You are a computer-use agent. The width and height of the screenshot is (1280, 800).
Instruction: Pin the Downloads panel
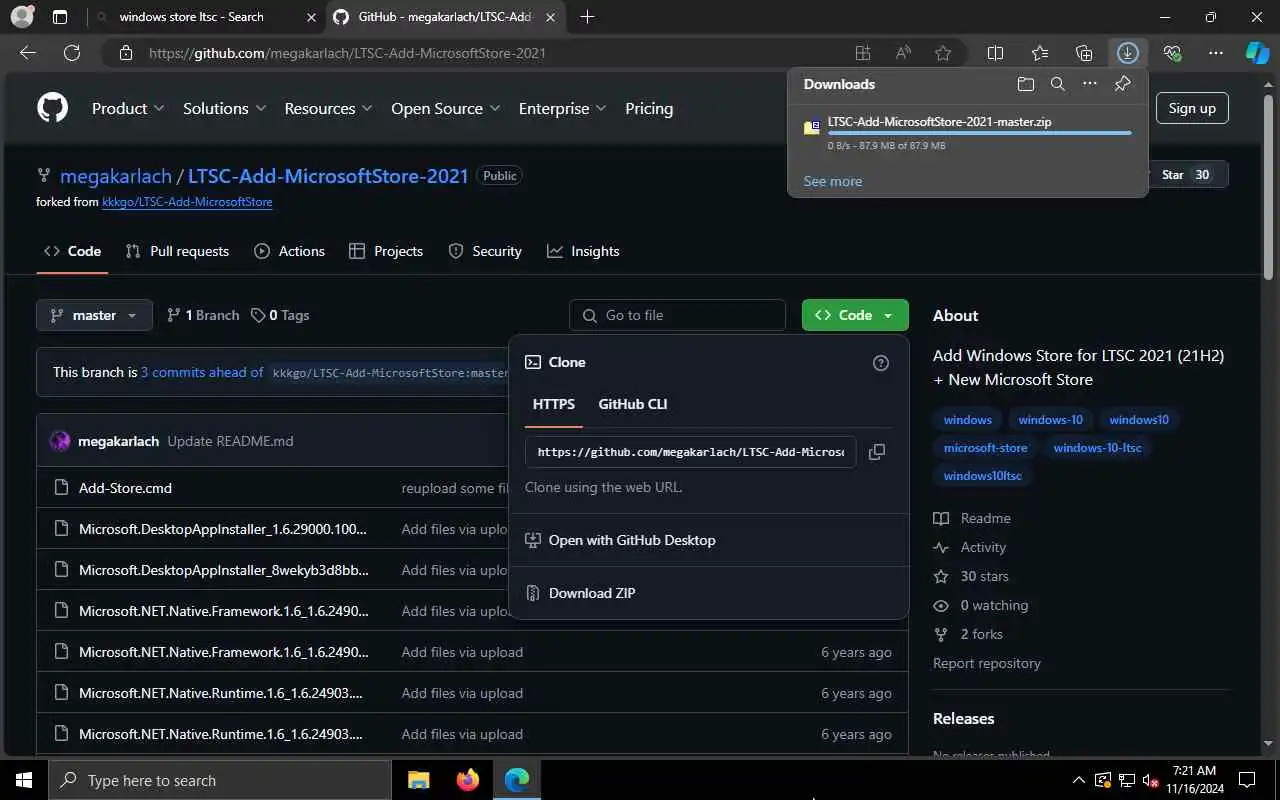1122,84
